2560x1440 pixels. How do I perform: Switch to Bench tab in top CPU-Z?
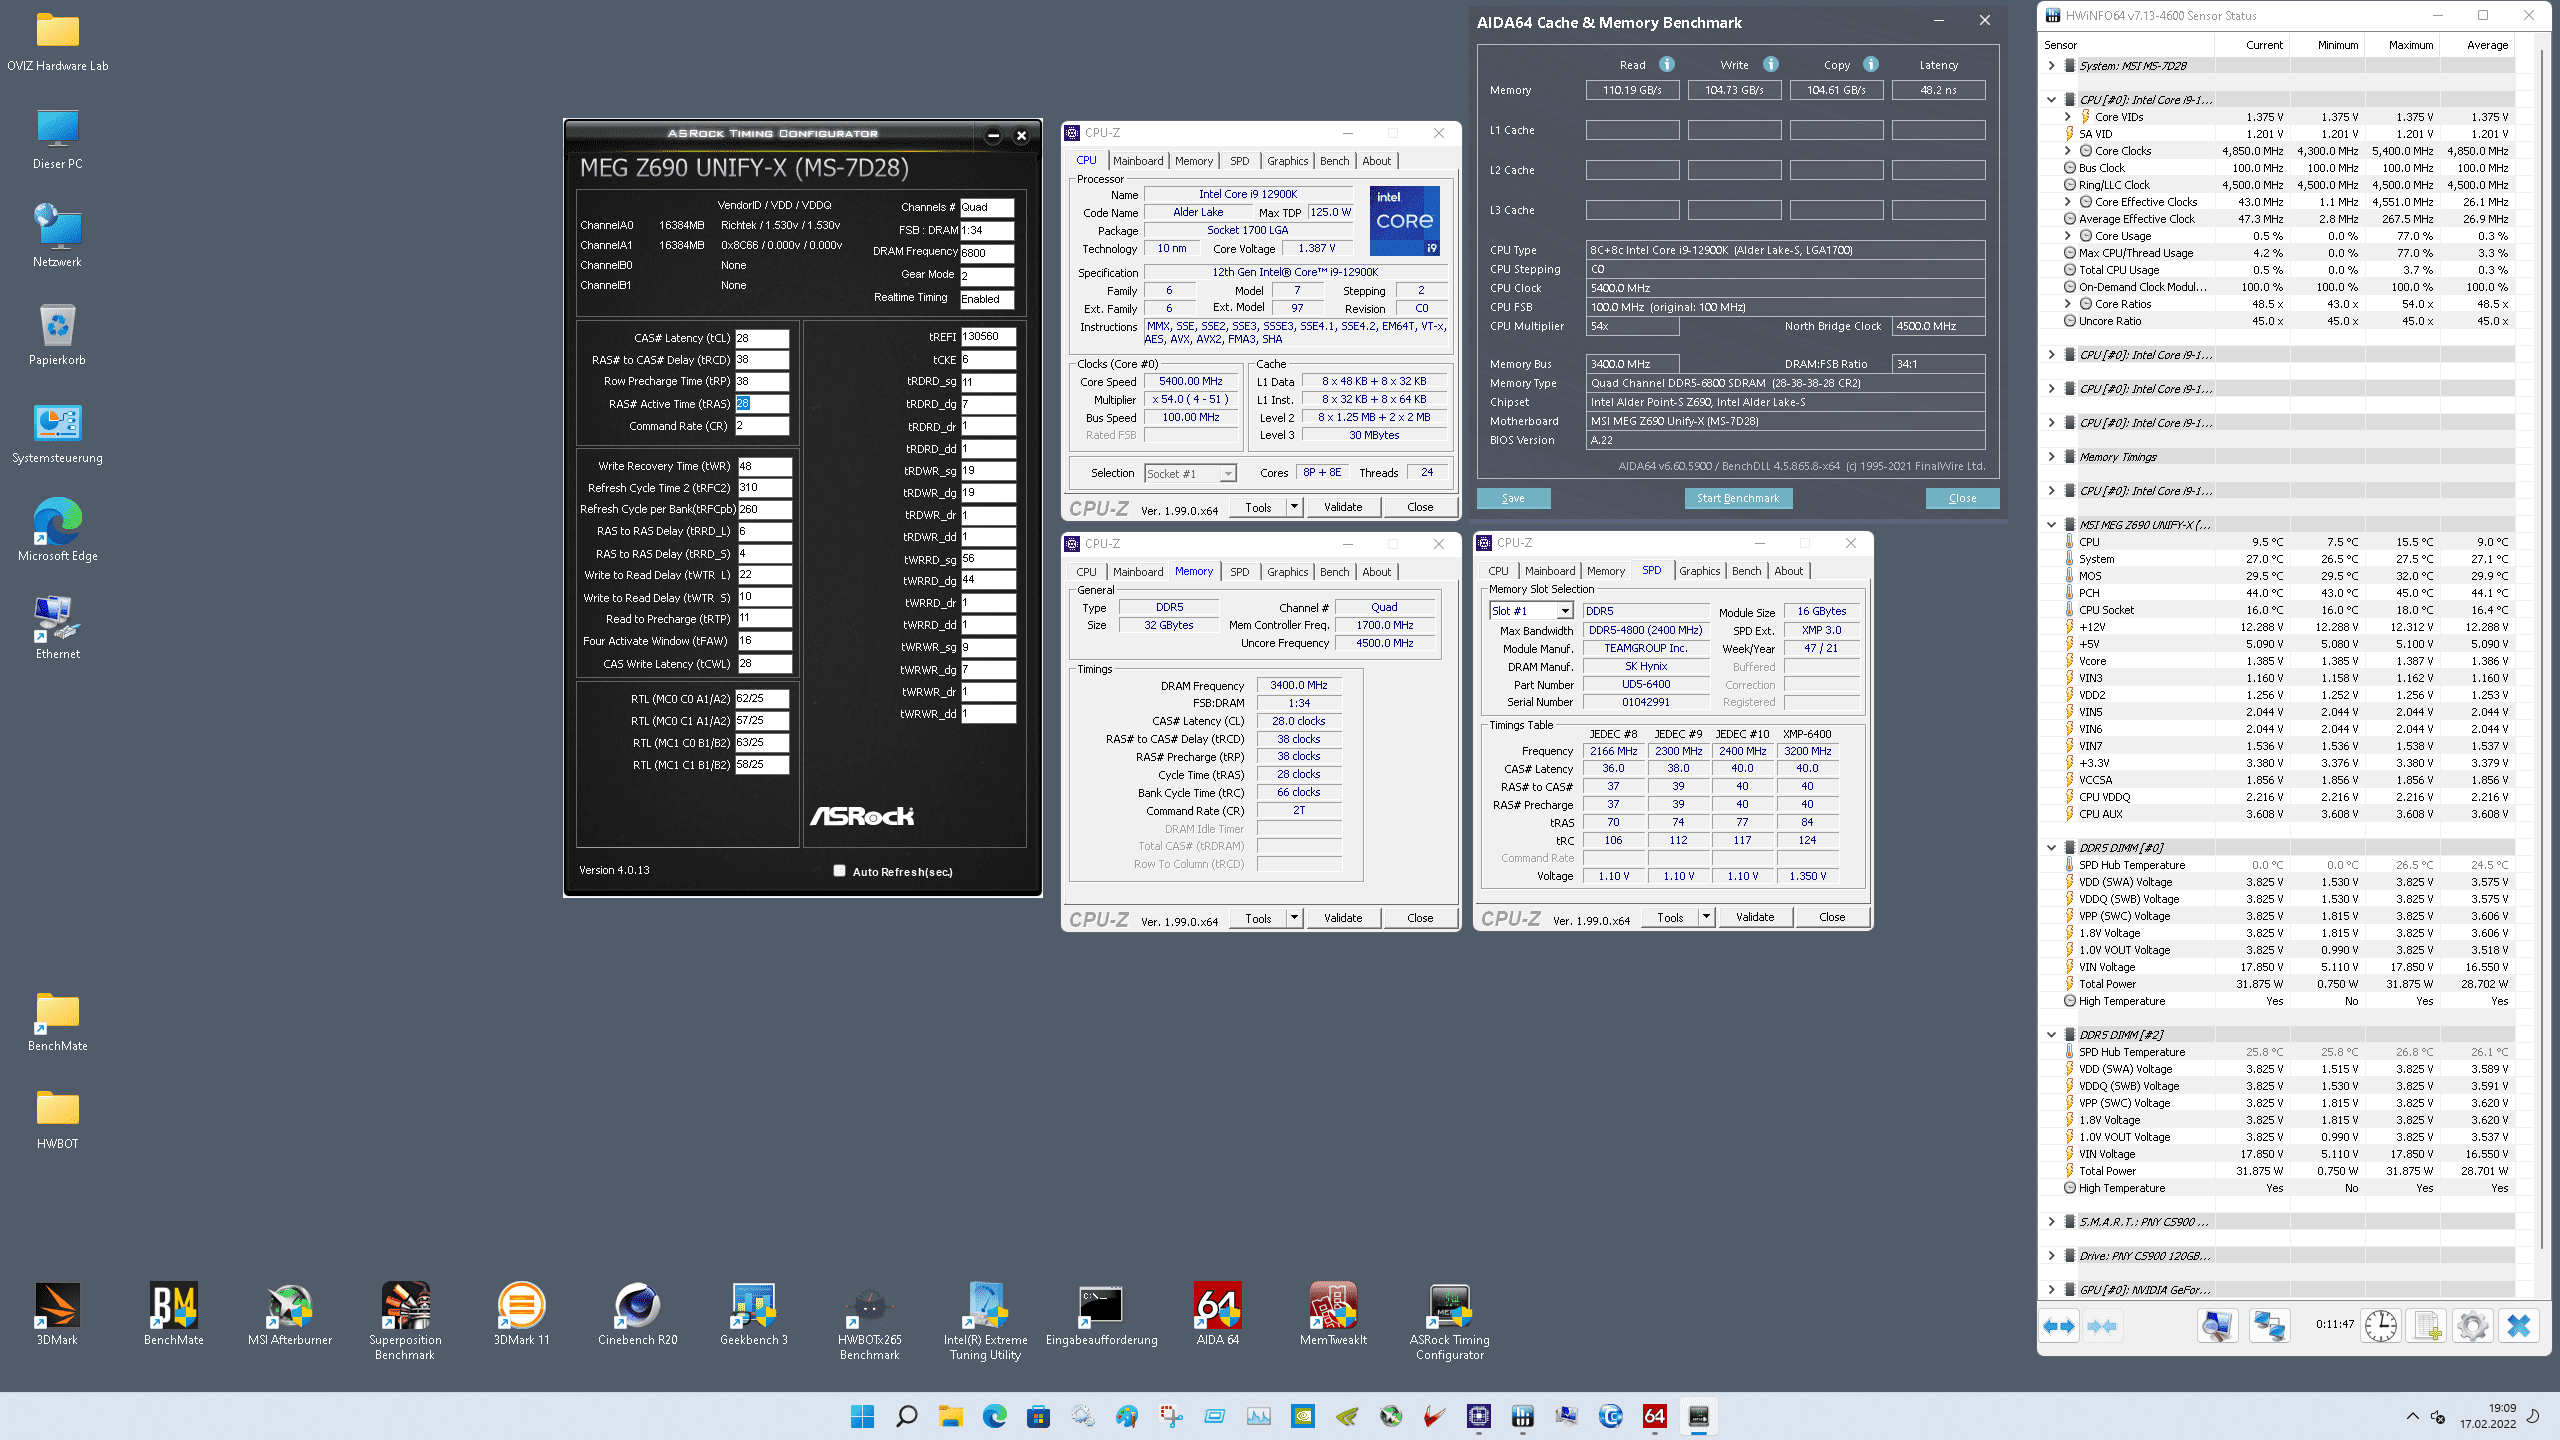pyautogui.click(x=1334, y=161)
